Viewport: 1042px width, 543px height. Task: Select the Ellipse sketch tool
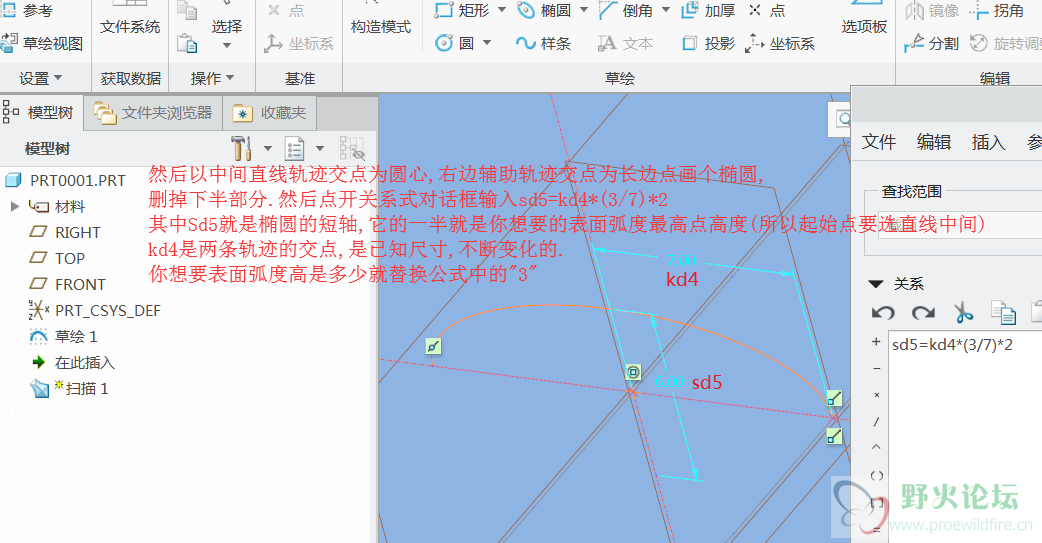(544, 11)
